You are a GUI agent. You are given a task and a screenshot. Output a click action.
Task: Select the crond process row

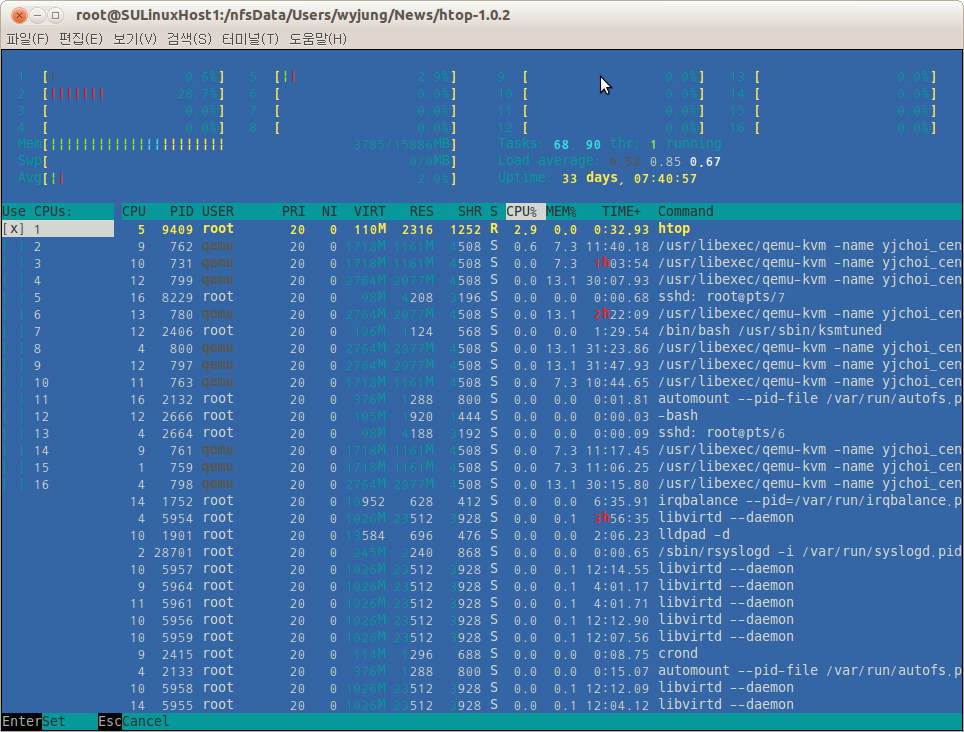point(542,654)
